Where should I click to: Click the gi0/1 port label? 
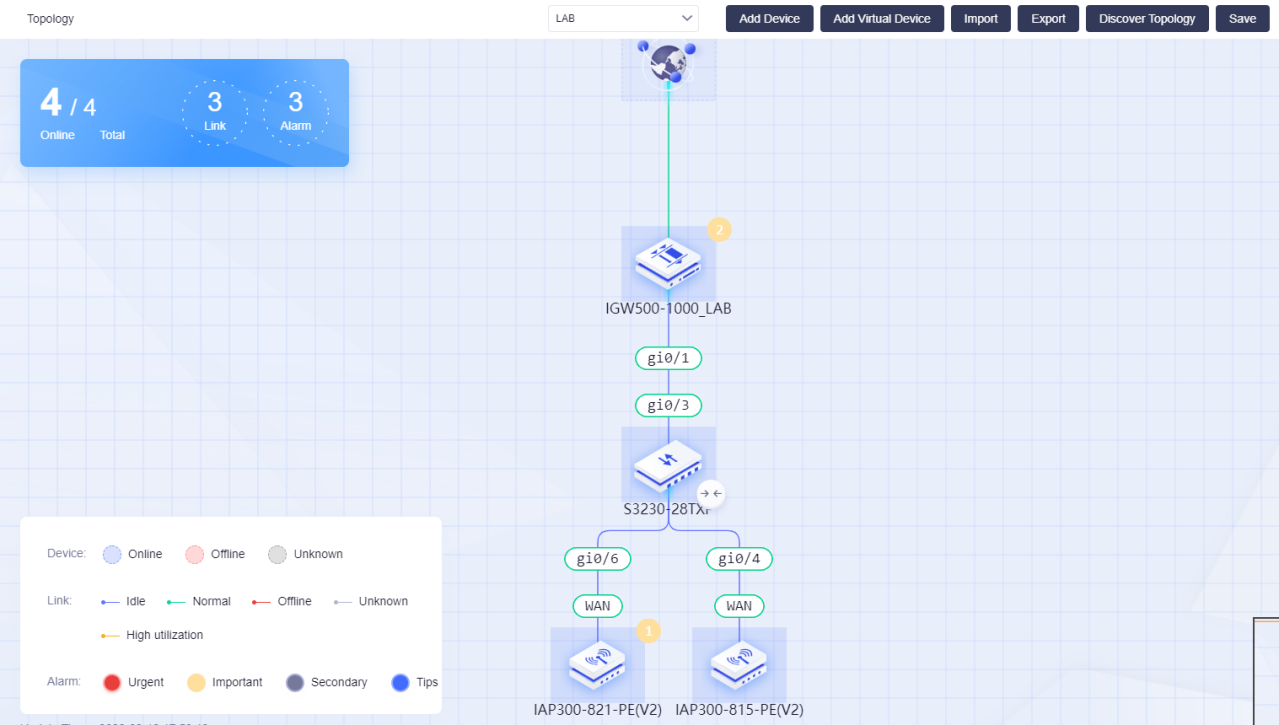tap(668, 357)
